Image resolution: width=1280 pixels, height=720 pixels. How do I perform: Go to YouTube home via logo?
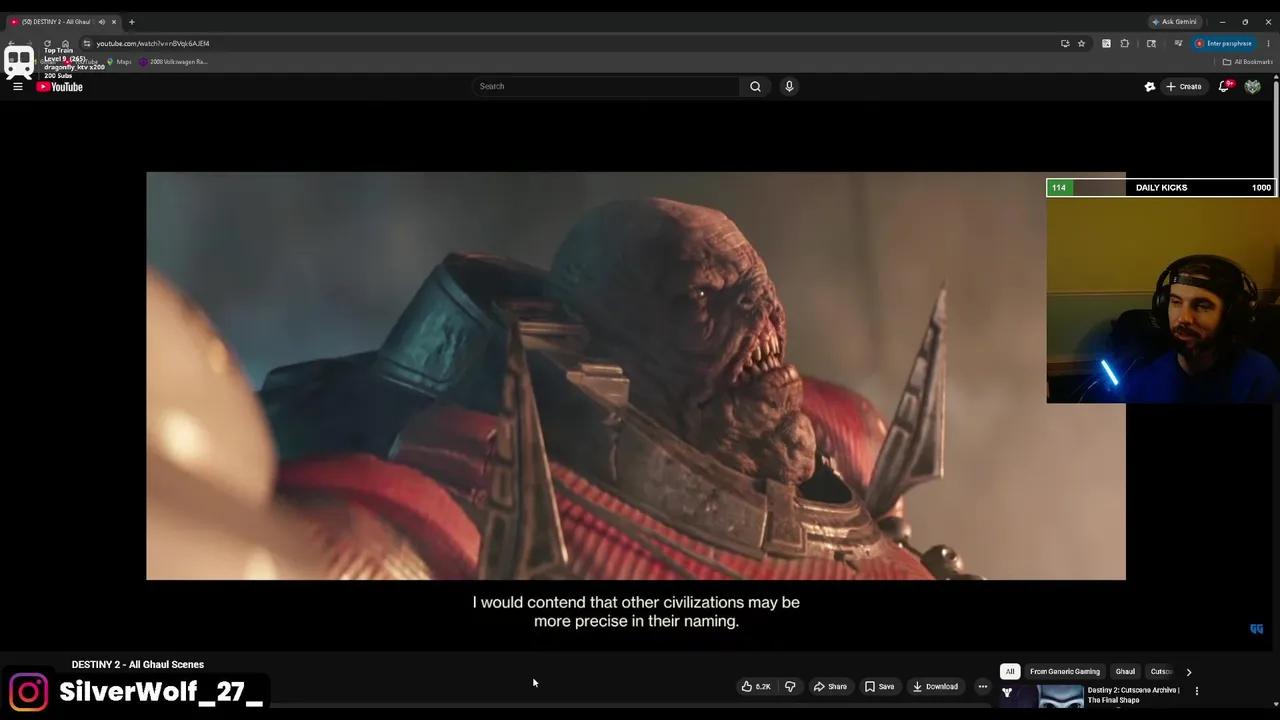point(60,87)
